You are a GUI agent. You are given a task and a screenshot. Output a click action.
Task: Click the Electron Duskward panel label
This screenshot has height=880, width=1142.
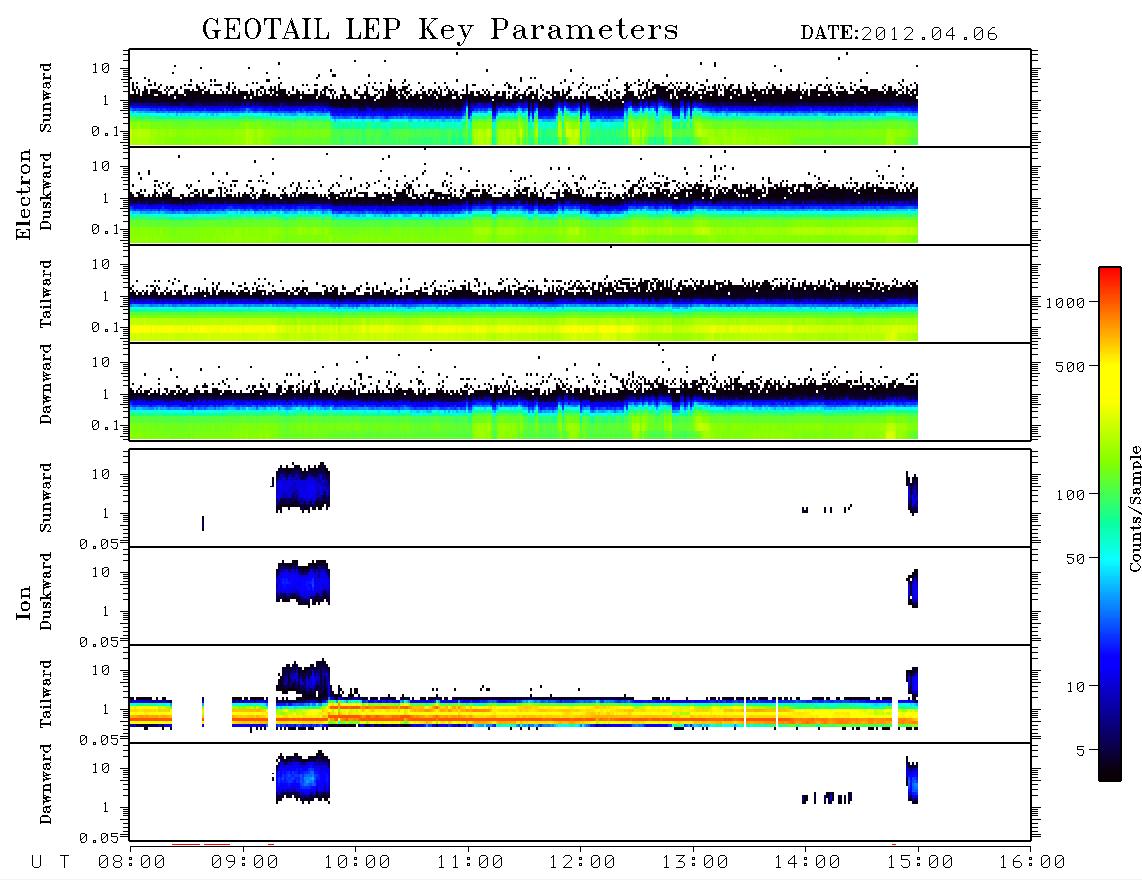click(46, 191)
